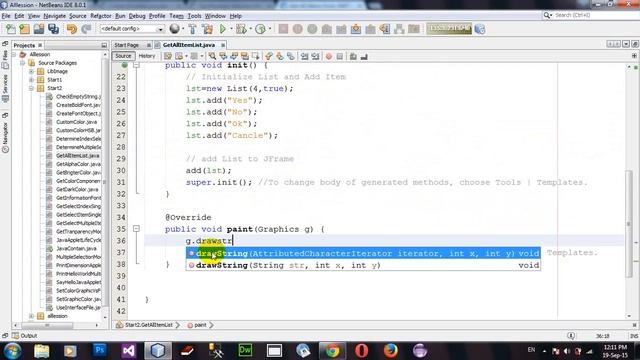Open the Debug Project dropdown arrow

tap(250, 29)
